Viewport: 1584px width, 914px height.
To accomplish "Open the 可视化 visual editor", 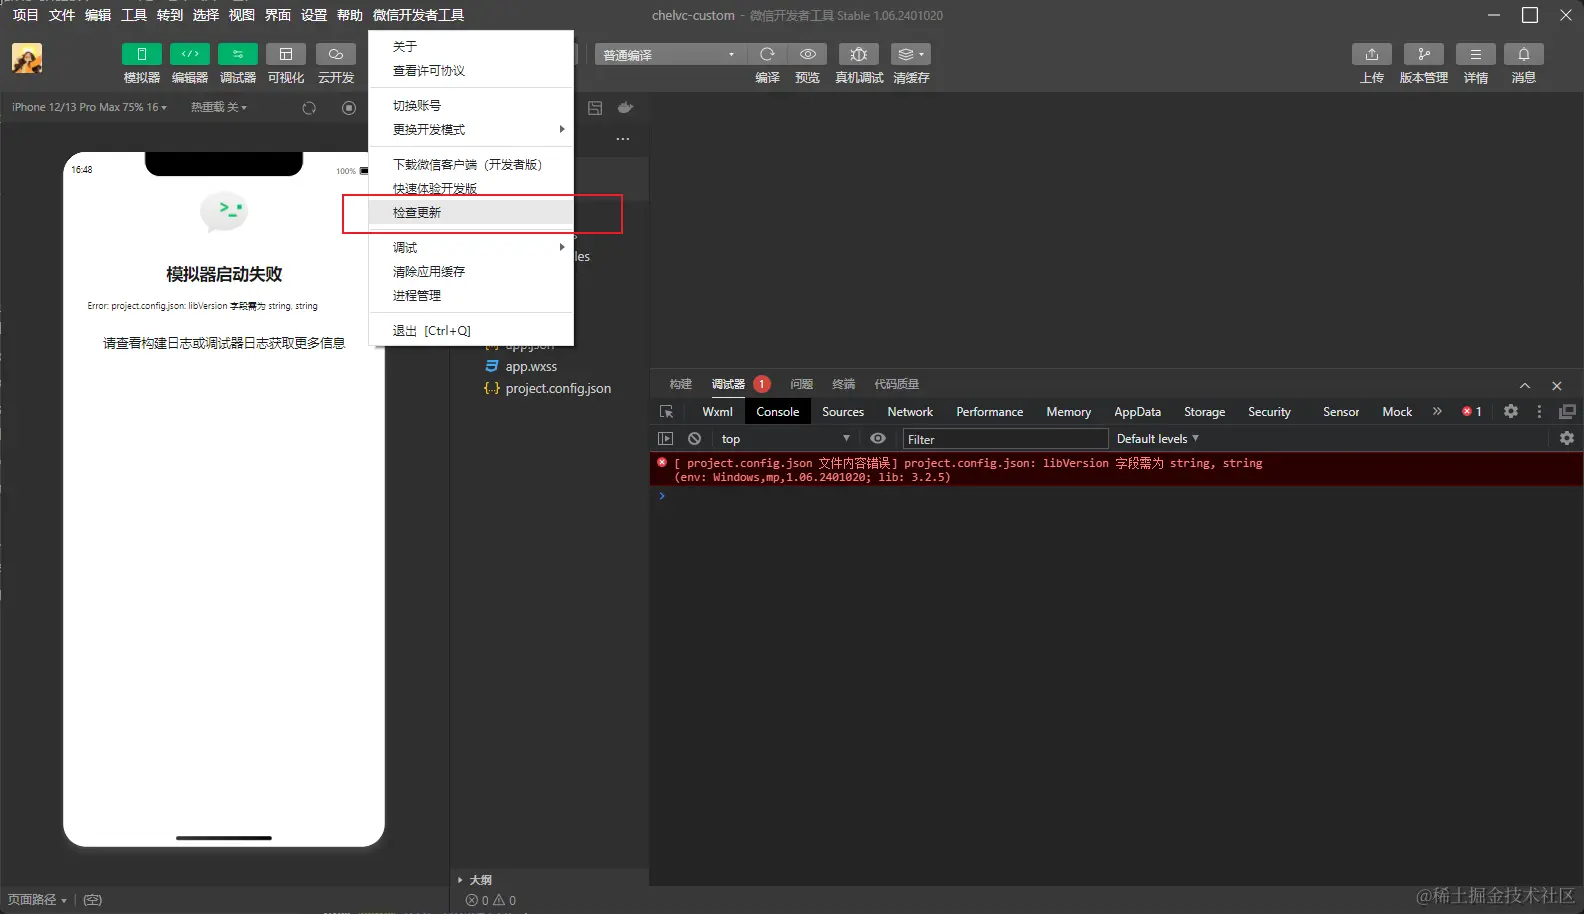I will coord(286,54).
